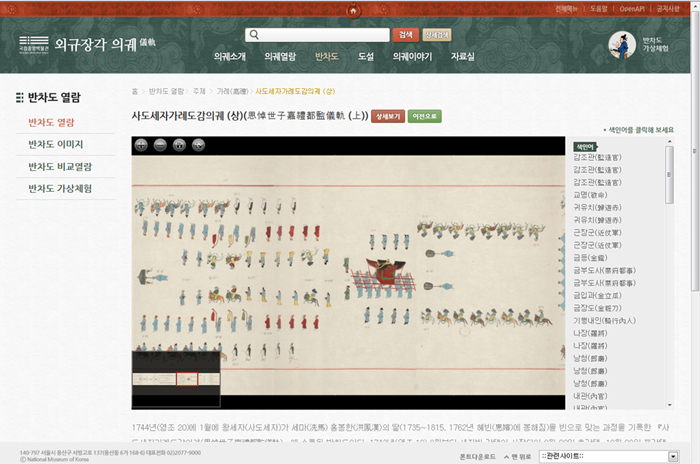Open the virtual experience character avatar
700x464 pixels.
[x=622, y=45]
